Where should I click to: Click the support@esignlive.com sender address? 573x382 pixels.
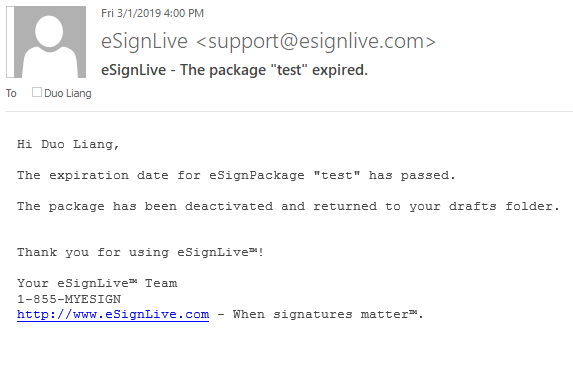coord(316,42)
